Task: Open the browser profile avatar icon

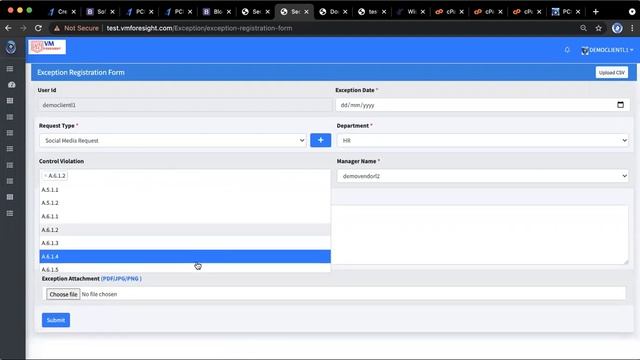Action: 617,28
